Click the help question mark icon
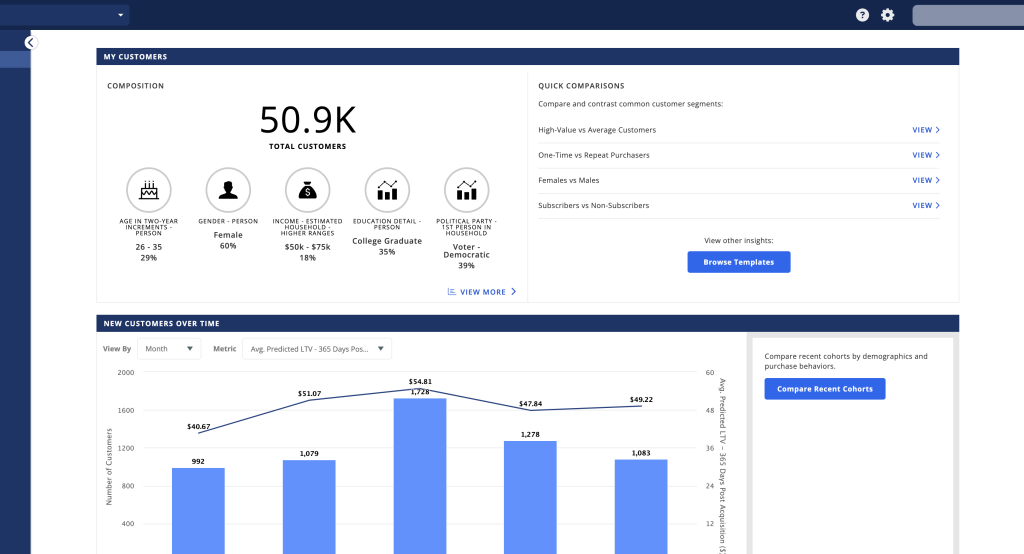The width and height of the screenshot is (1024, 554). pos(862,15)
